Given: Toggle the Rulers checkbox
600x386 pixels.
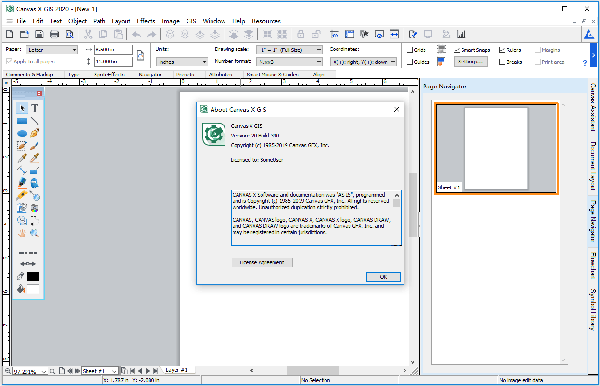Looking at the screenshot, I should [x=502, y=50].
